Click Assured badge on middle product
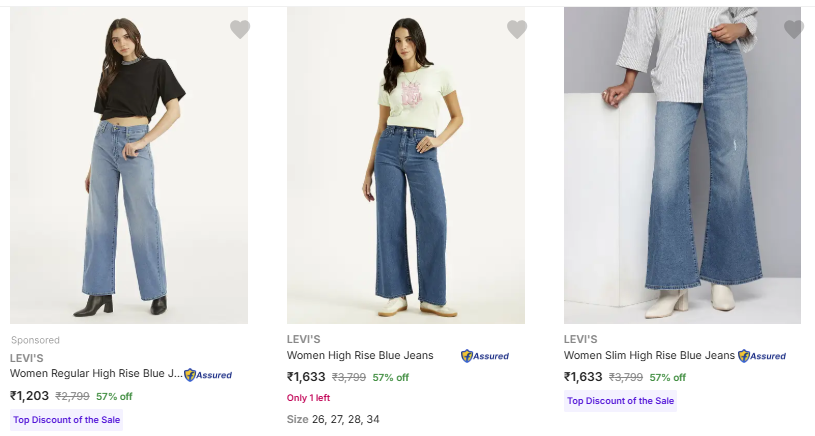 tap(485, 356)
